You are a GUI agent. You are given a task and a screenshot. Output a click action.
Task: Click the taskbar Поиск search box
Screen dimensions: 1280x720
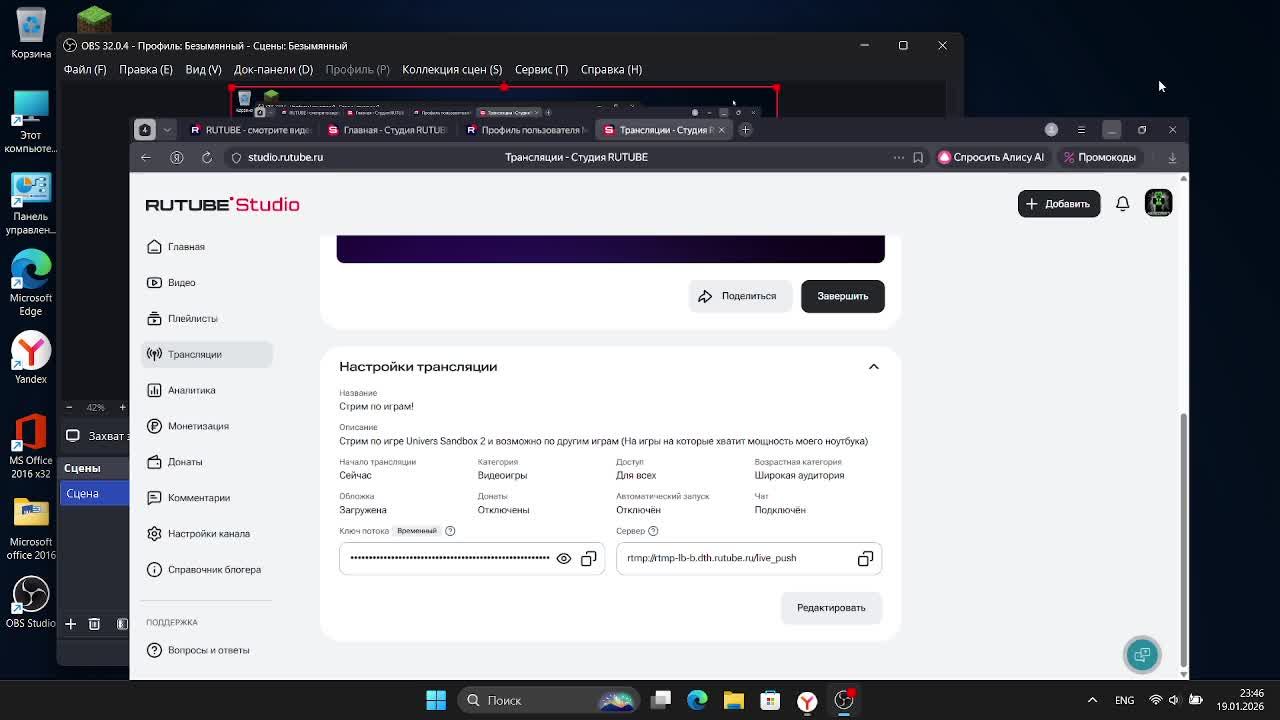pos(551,700)
